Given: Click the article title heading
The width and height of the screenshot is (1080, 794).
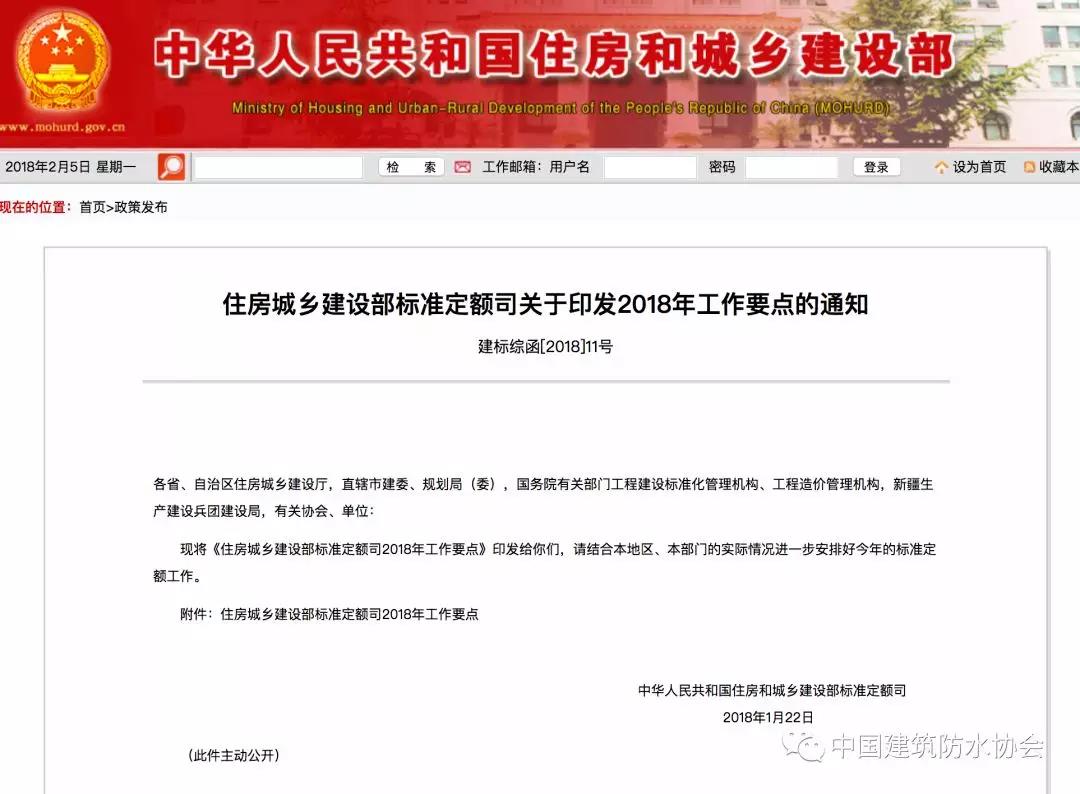Looking at the screenshot, I should click(545, 304).
